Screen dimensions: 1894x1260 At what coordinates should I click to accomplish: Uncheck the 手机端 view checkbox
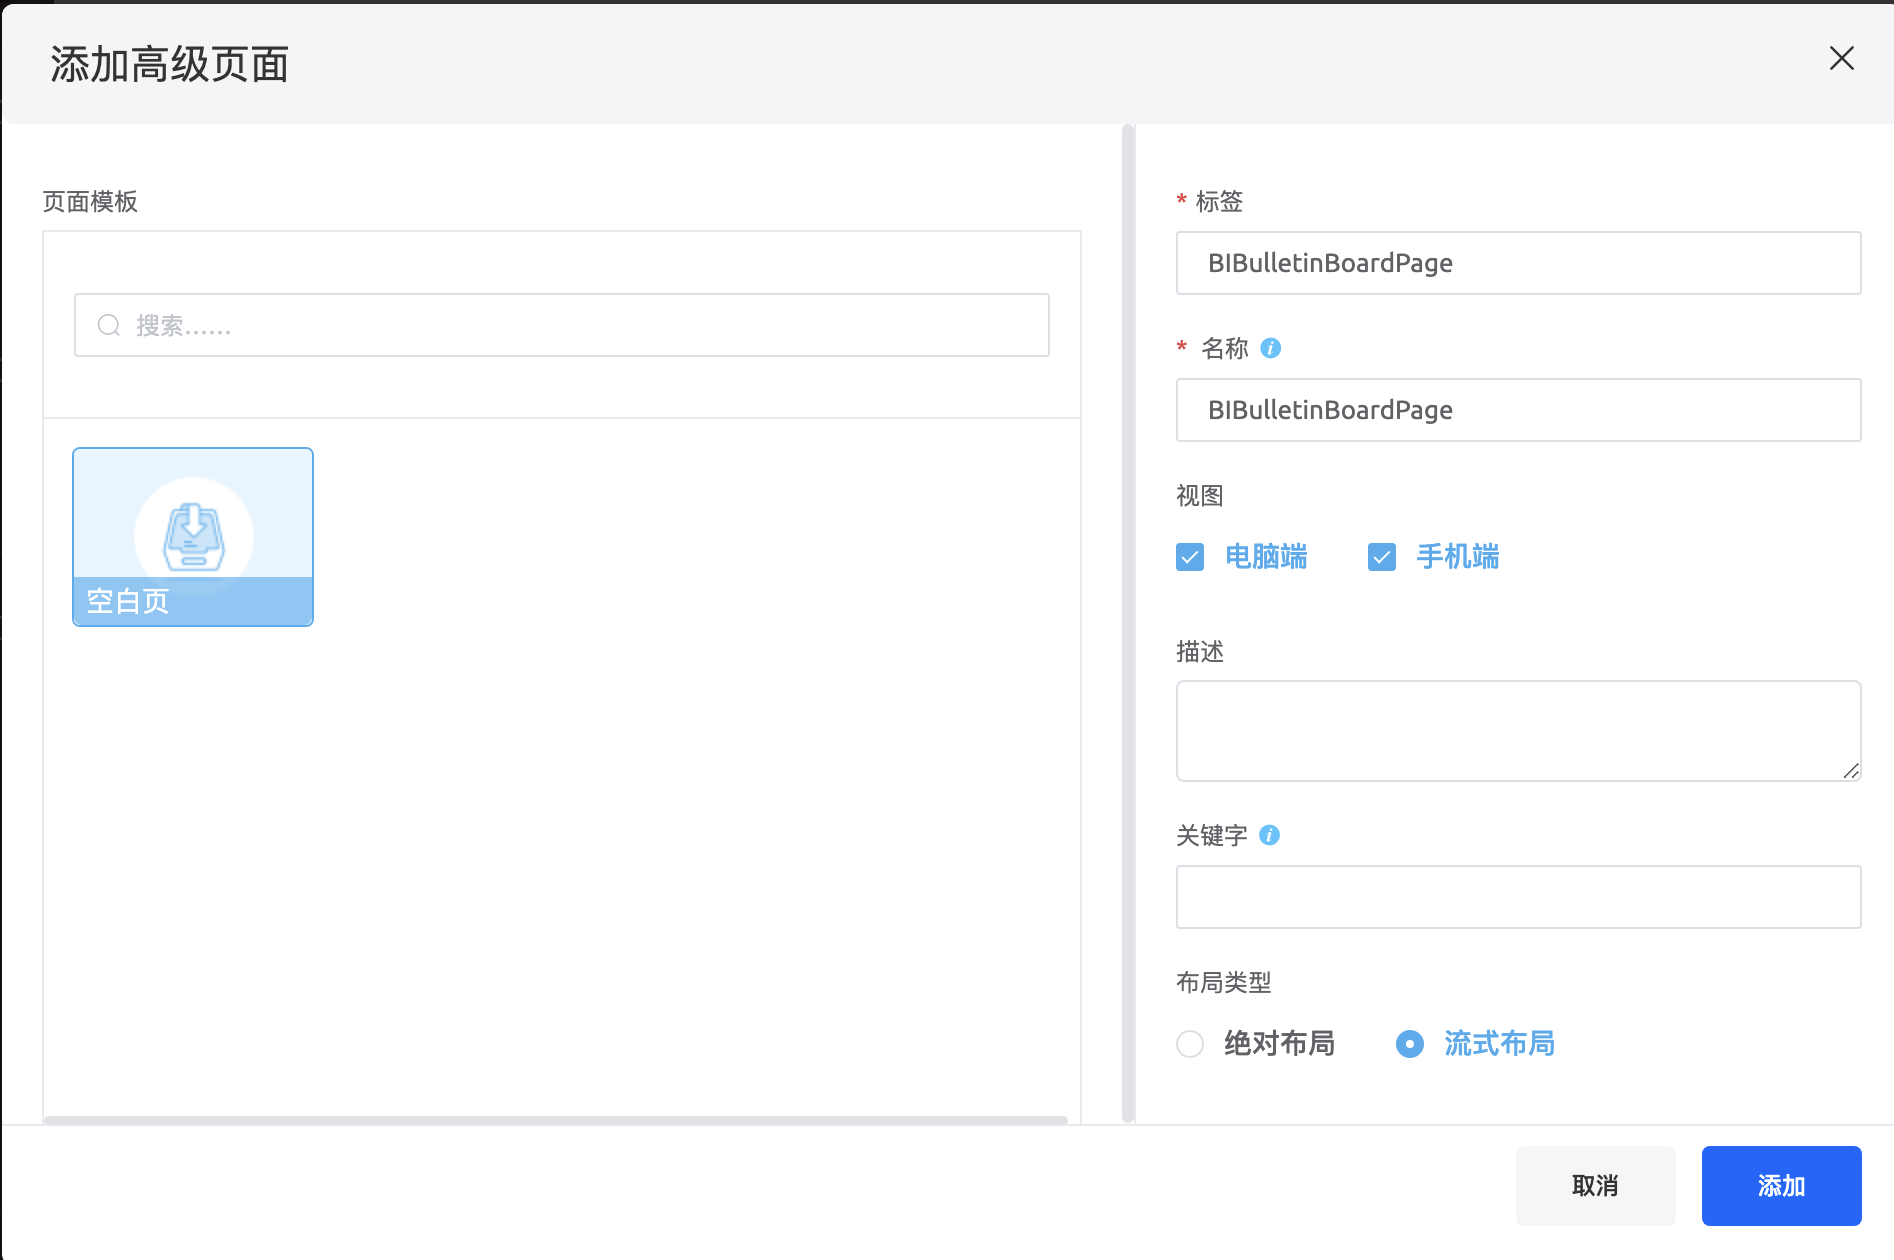point(1382,557)
